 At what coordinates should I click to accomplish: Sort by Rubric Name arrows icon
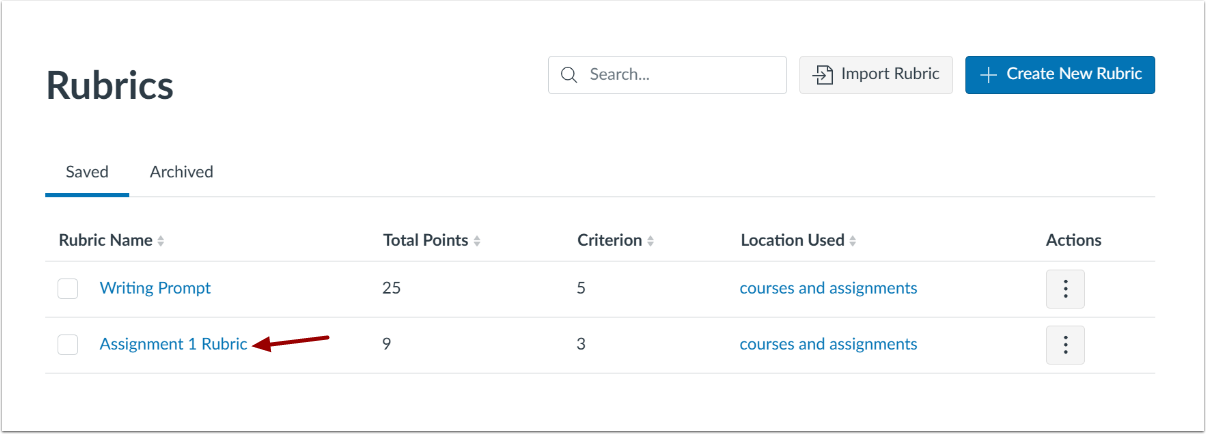[x=161, y=241]
